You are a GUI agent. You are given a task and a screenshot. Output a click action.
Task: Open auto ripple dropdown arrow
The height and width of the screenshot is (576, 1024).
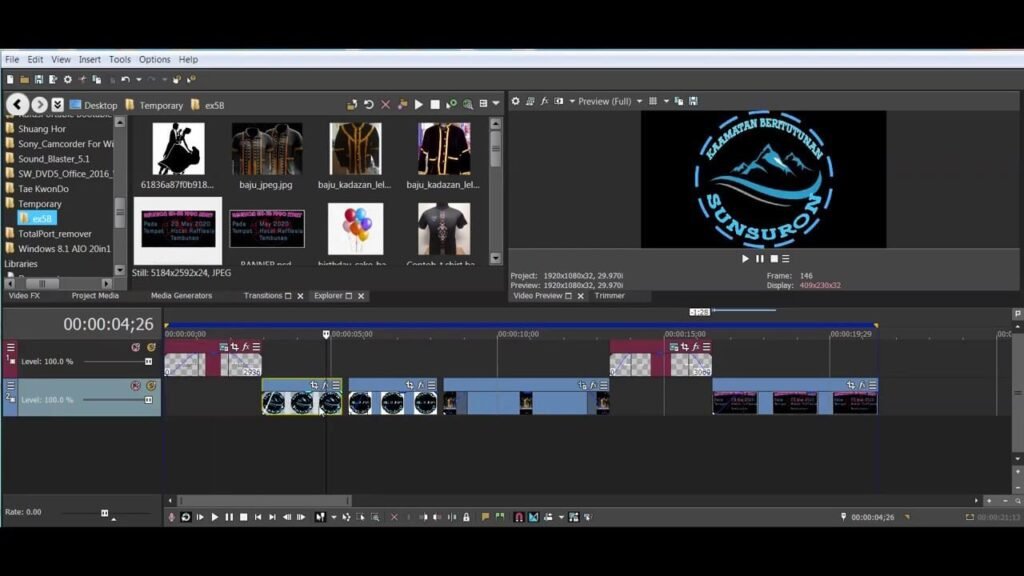point(561,517)
